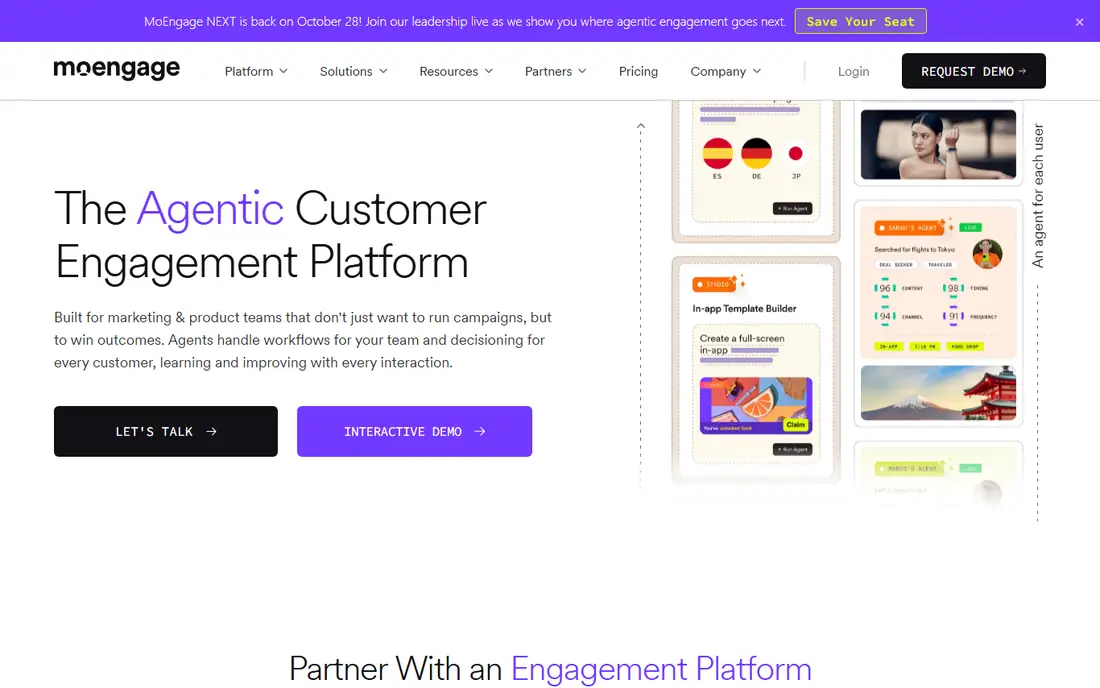Click the woman with smartwatch photo
1100x688 pixels.
click(938, 144)
